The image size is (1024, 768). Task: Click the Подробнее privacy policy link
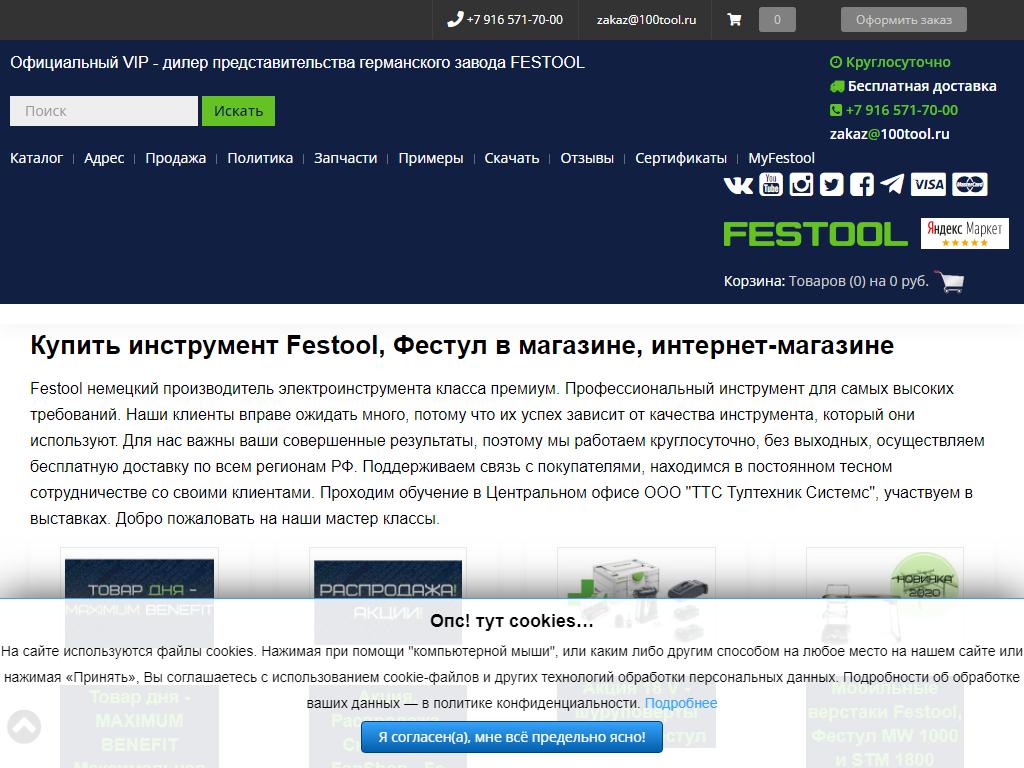coord(681,703)
